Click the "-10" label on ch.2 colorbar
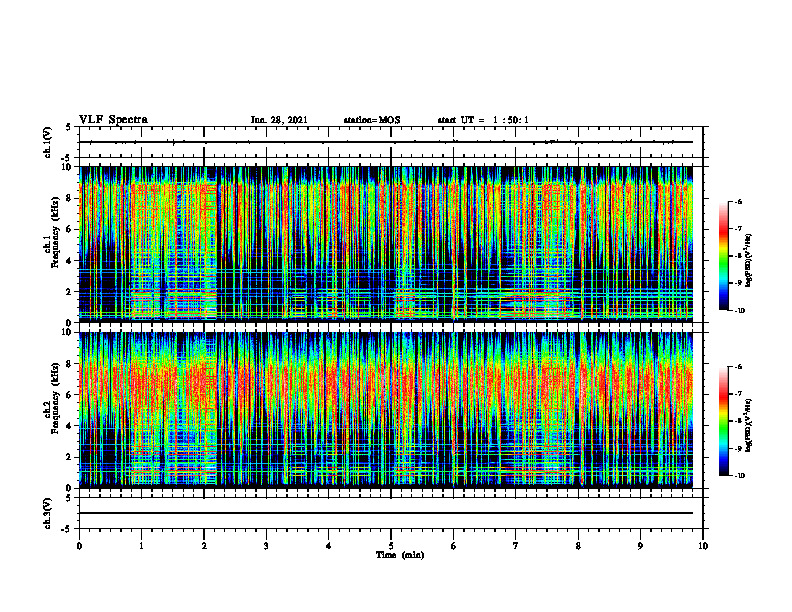Image resolution: width=792 pixels, height=612 pixels. 739,476
